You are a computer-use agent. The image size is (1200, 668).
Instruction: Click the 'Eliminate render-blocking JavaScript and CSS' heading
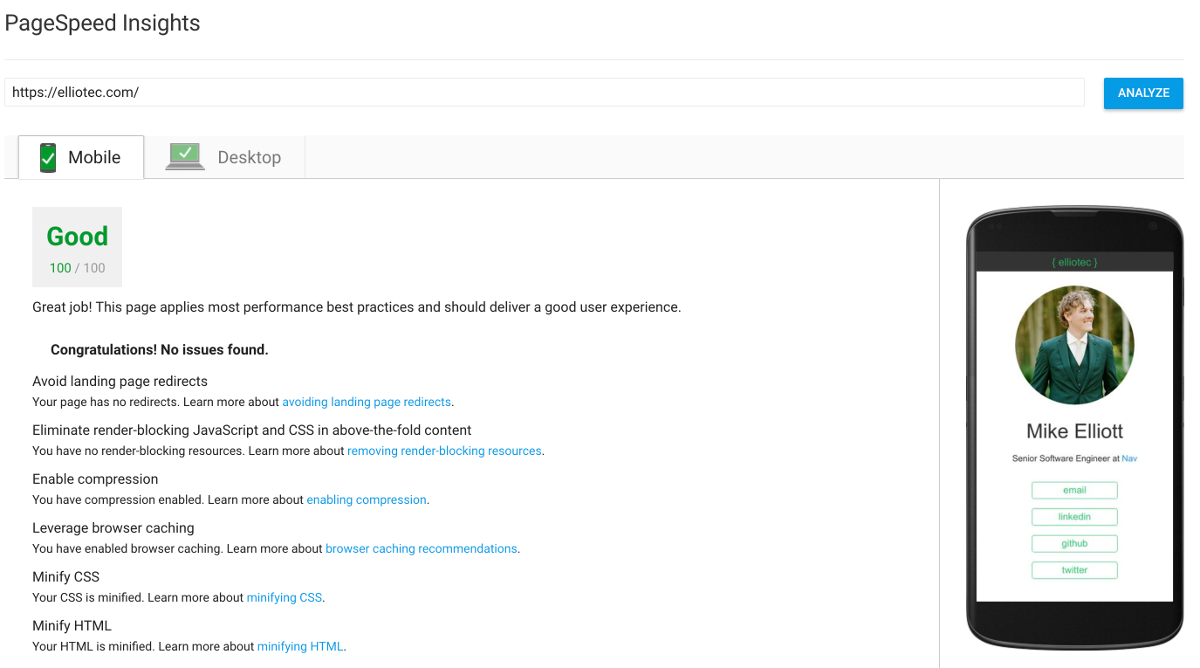(252, 430)
